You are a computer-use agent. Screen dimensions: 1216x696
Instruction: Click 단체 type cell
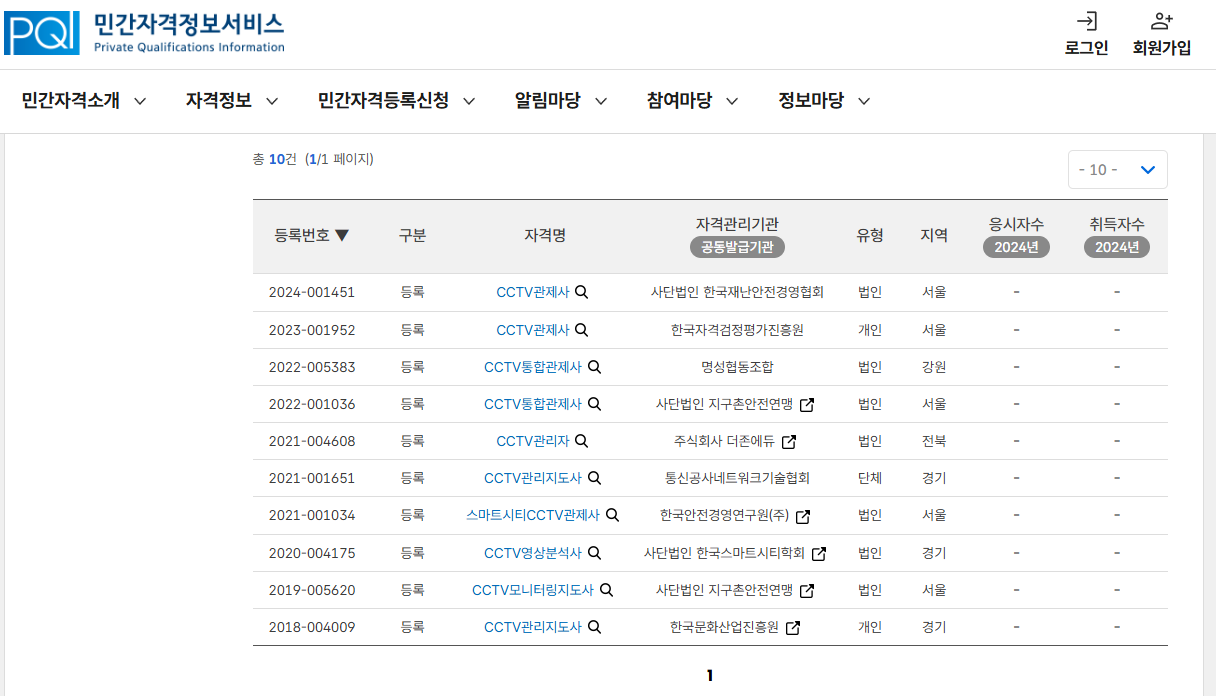click(870, 478)
